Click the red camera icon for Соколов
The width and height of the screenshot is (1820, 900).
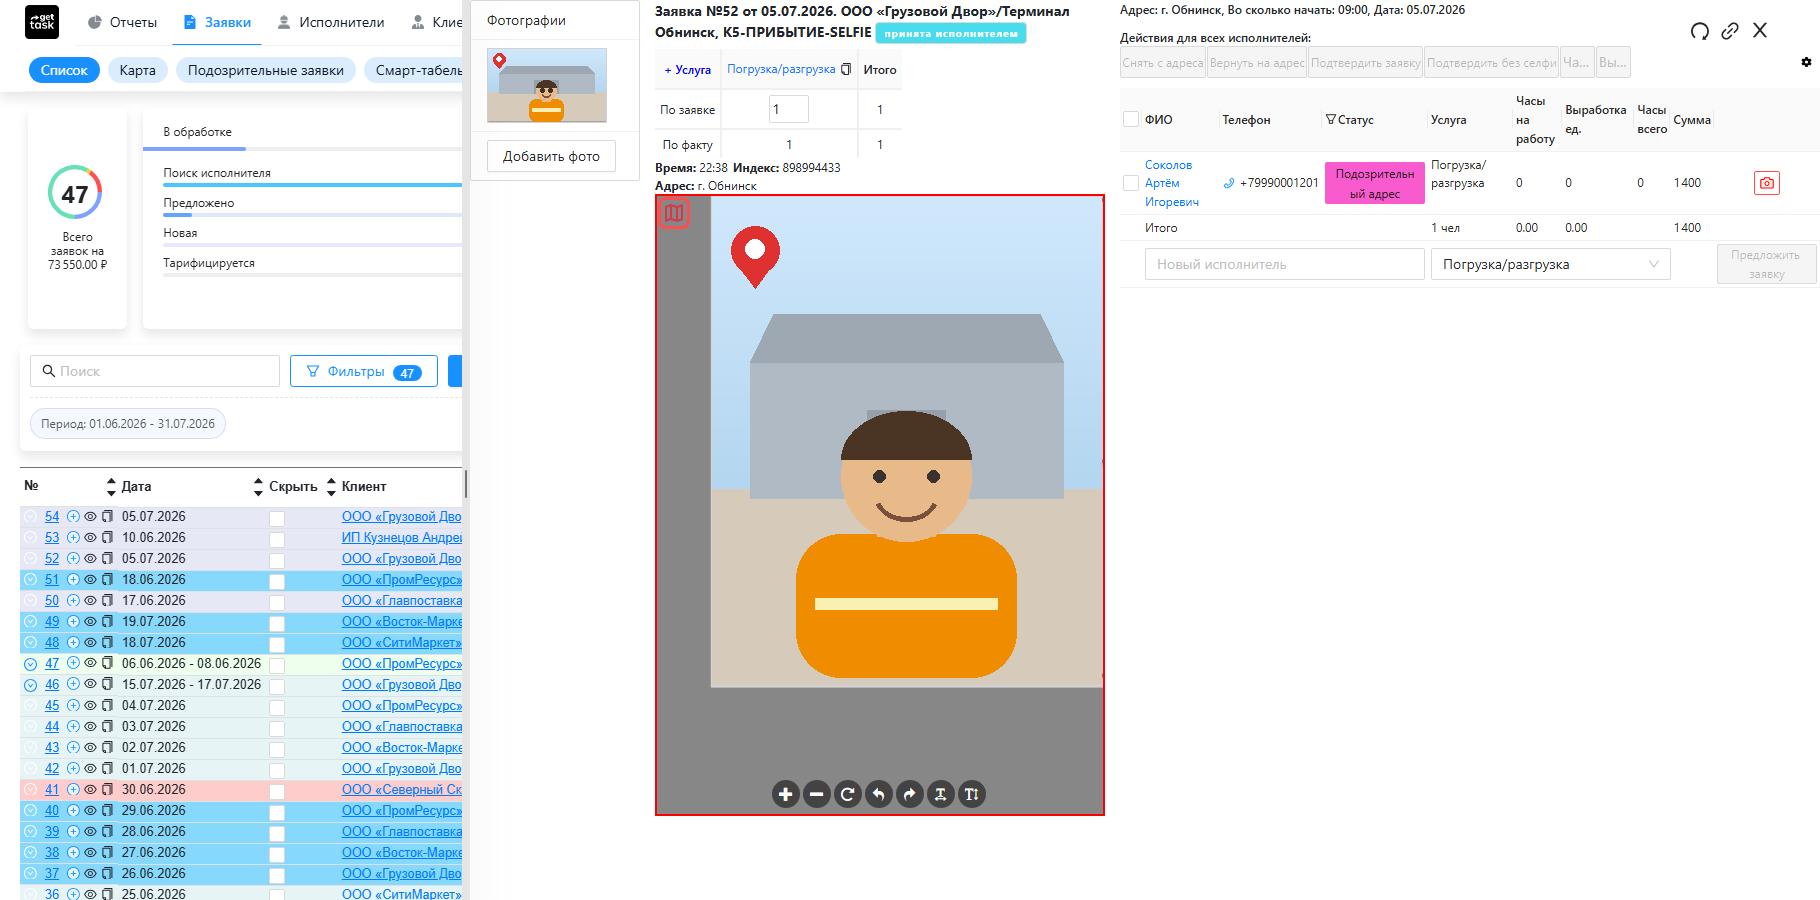point(1767,183)
